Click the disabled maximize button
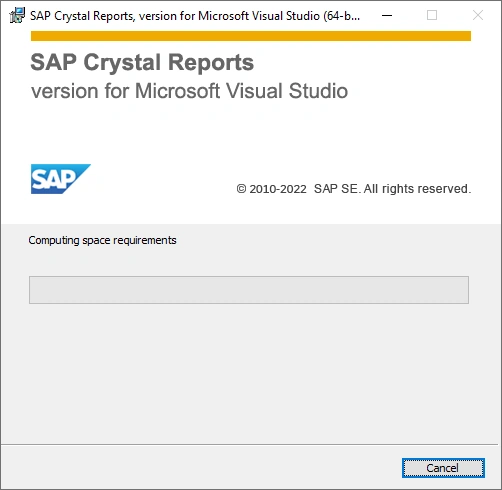This screenshot has height=490, width=502. (432, 15)
